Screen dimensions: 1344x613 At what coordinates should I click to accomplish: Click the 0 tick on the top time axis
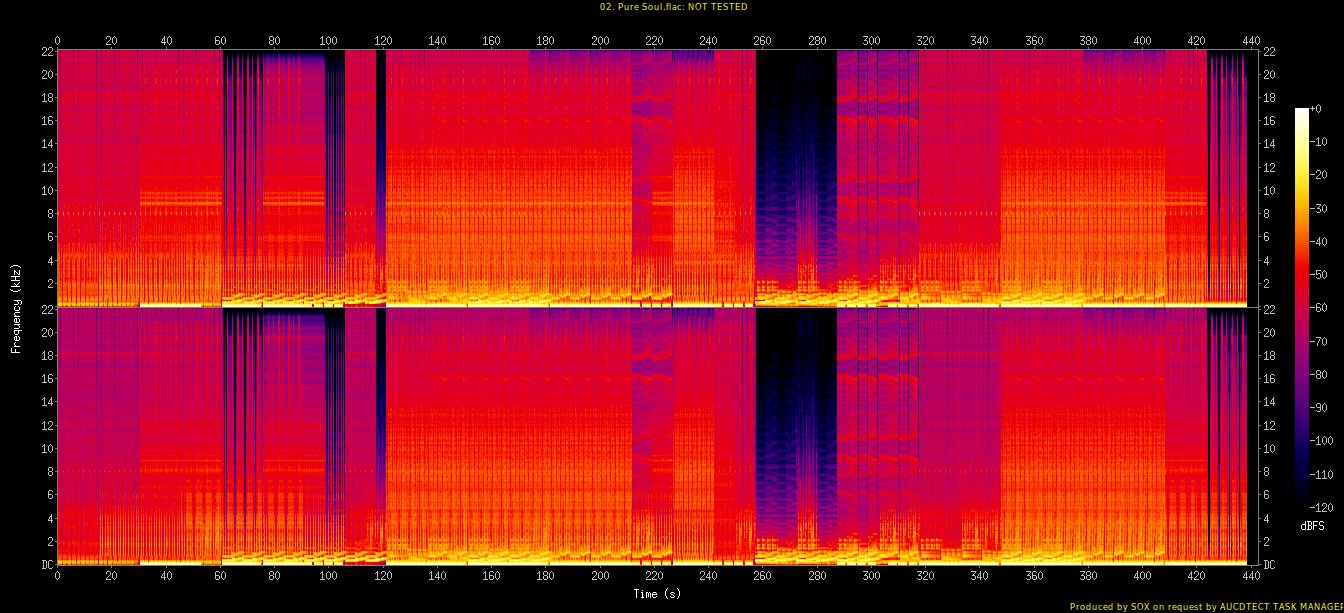[x=57, y=40]
